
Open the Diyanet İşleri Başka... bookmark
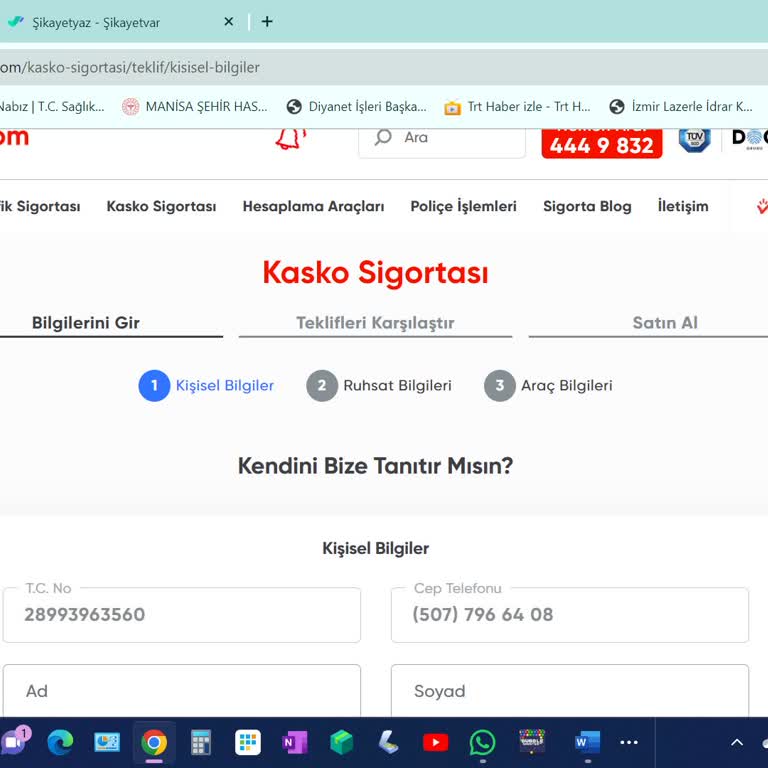tap(357, 106)
